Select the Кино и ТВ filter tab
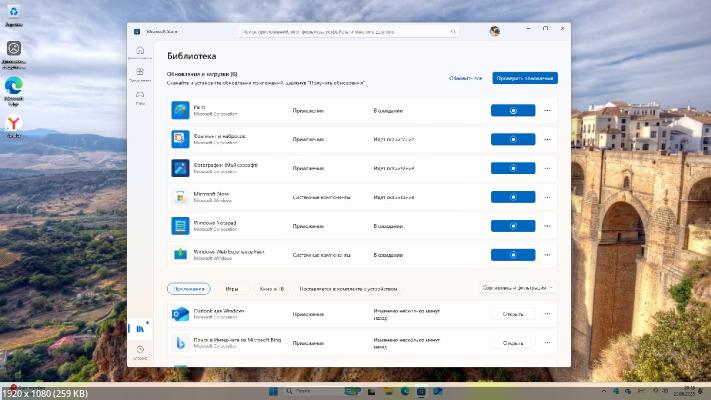 click(272, 288)
